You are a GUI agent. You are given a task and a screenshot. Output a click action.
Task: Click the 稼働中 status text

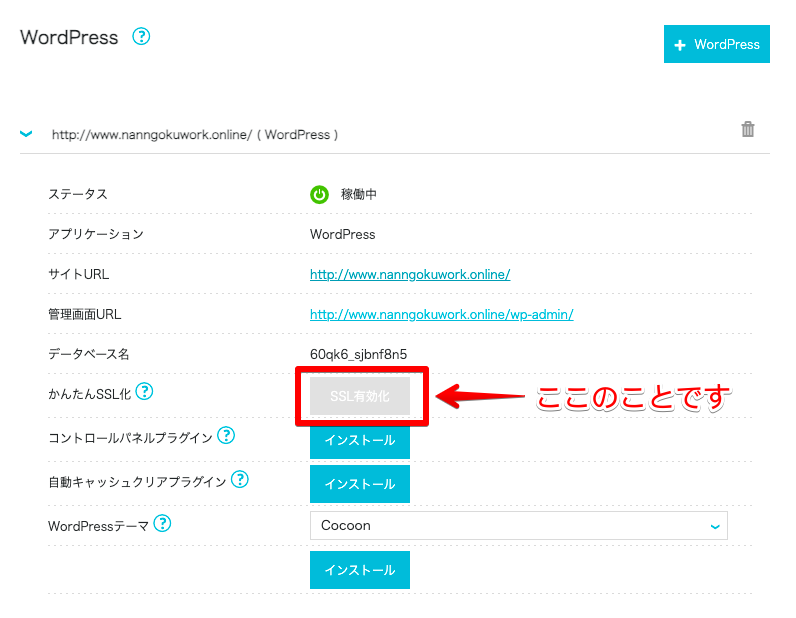tap(358, 194)
